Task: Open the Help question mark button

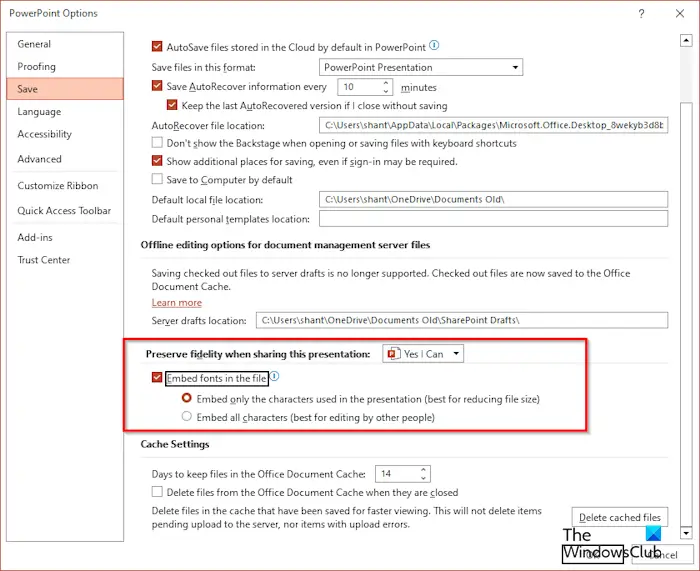Action: click(641, 13)
